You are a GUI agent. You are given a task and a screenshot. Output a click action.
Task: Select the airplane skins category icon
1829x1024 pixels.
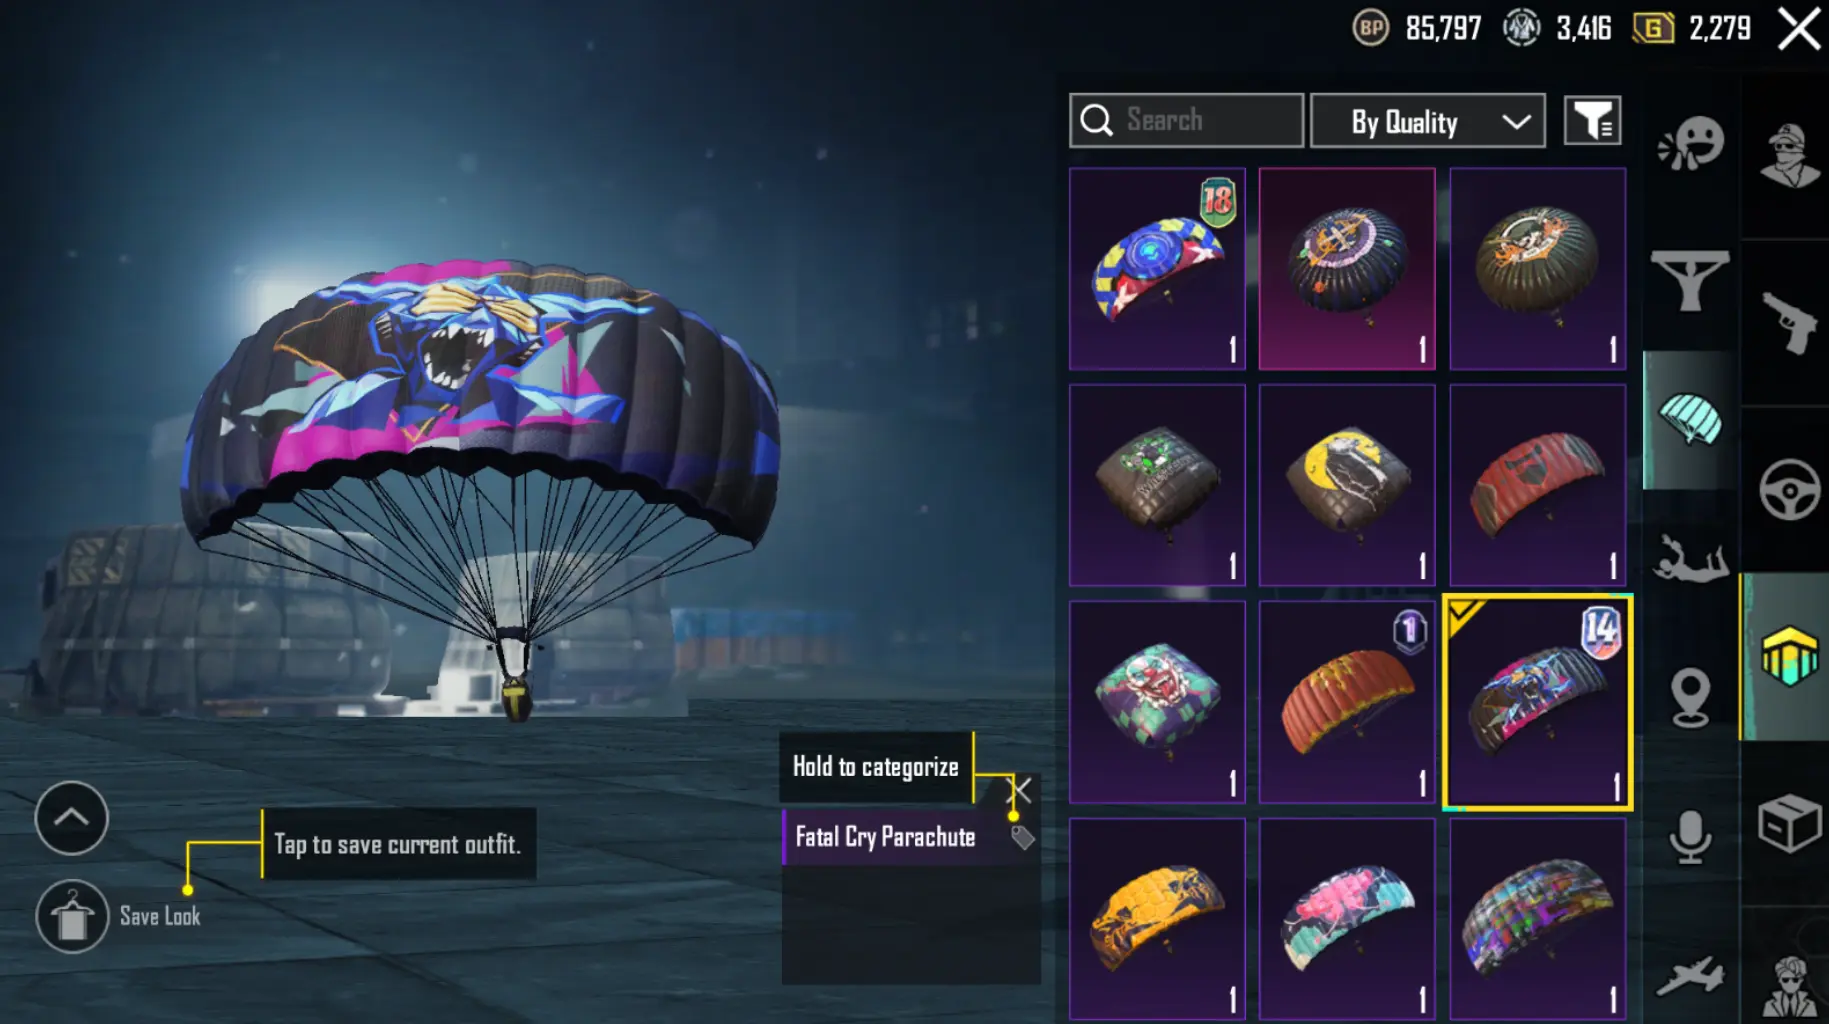point(1690,975)
